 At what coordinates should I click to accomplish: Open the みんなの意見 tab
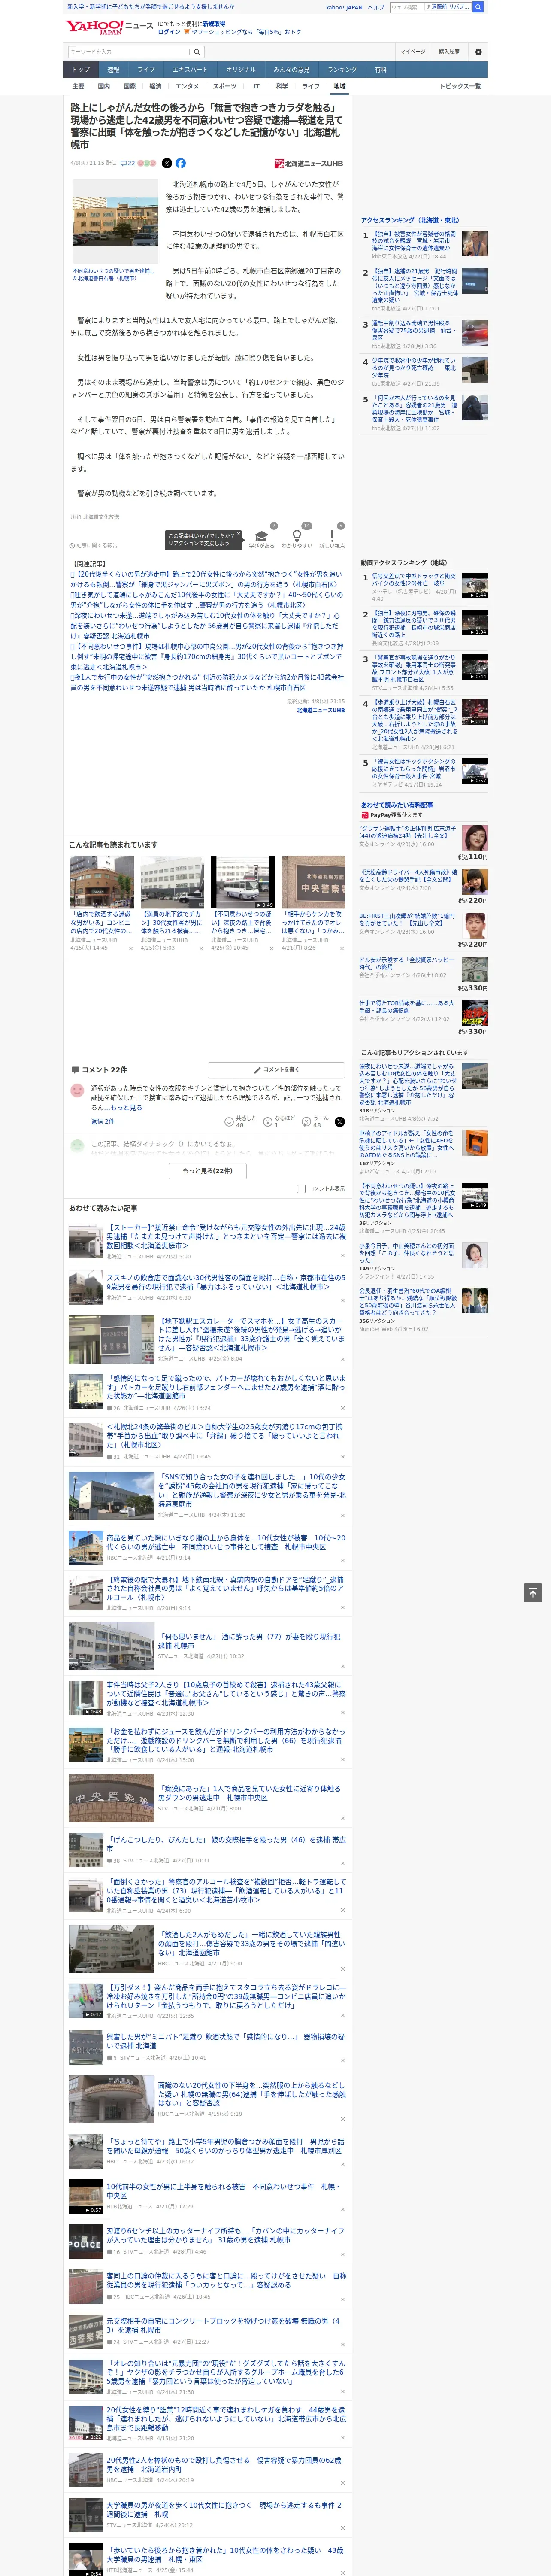[292, 70]
